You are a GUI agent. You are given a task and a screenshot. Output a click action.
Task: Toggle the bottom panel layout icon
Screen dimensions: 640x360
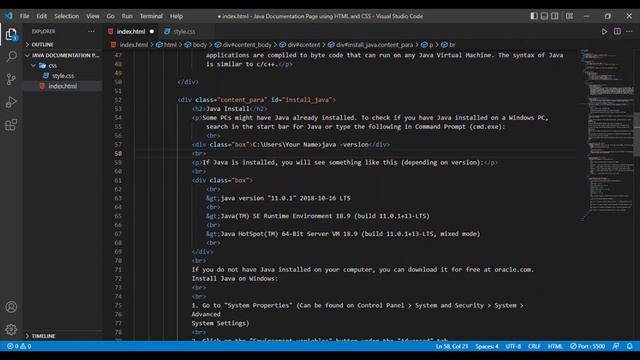click(544, 16)
